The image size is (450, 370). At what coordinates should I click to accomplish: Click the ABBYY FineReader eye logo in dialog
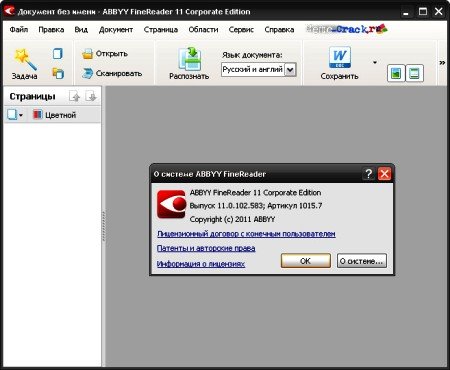pos(171,204)
